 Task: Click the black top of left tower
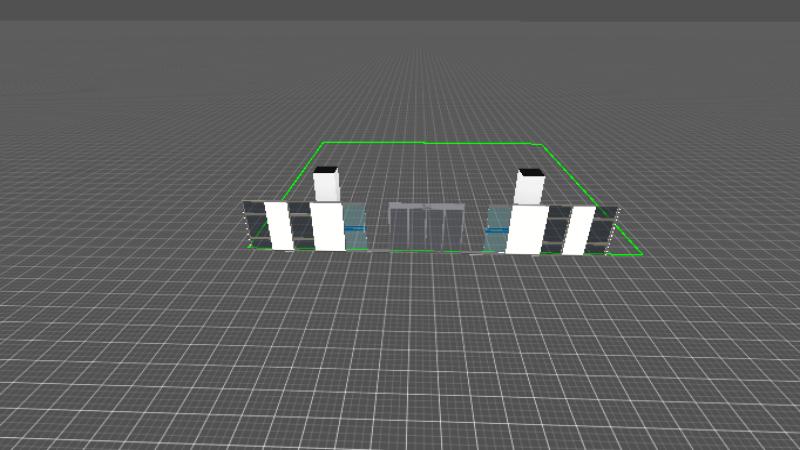[327, 169]
